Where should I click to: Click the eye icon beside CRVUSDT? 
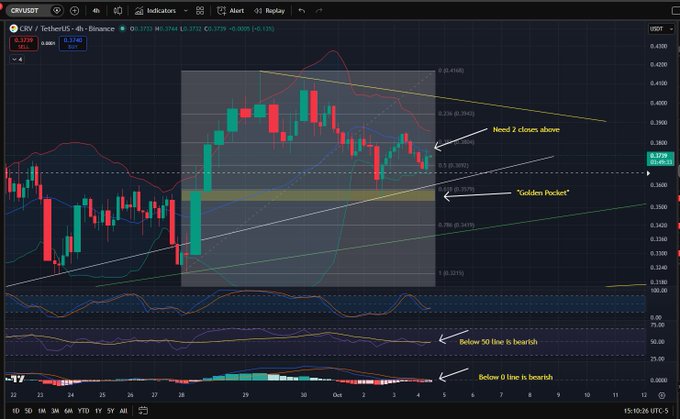click(56, 10)
